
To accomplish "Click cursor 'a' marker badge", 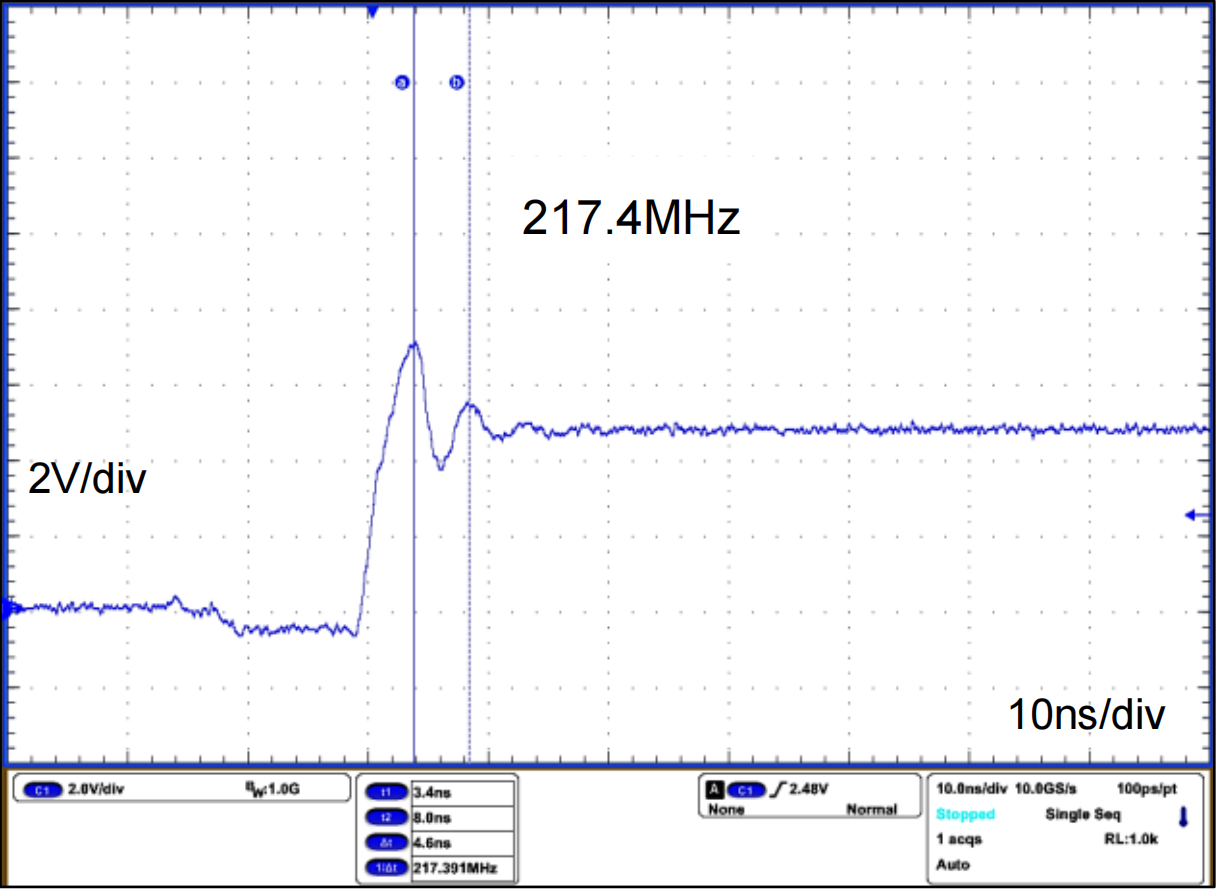I will click(x=401, y=83).
